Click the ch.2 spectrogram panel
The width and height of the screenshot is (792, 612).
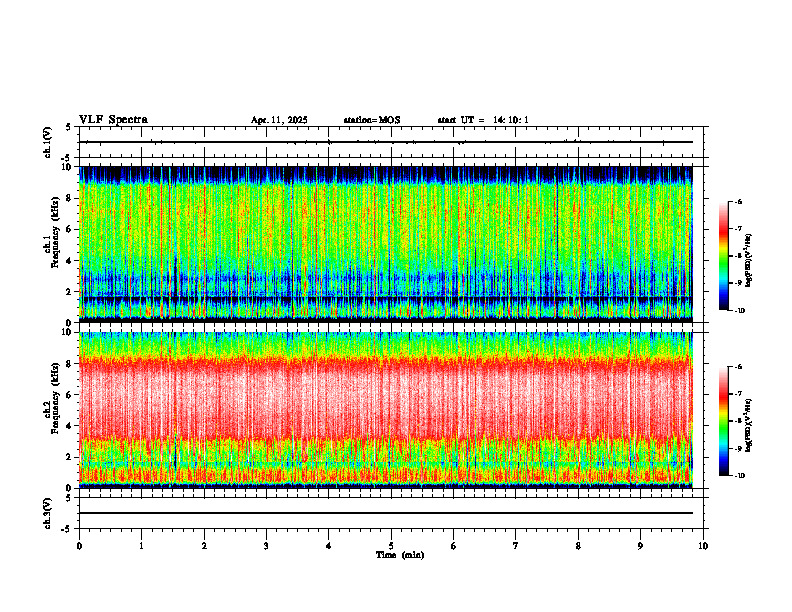point(386,410)
